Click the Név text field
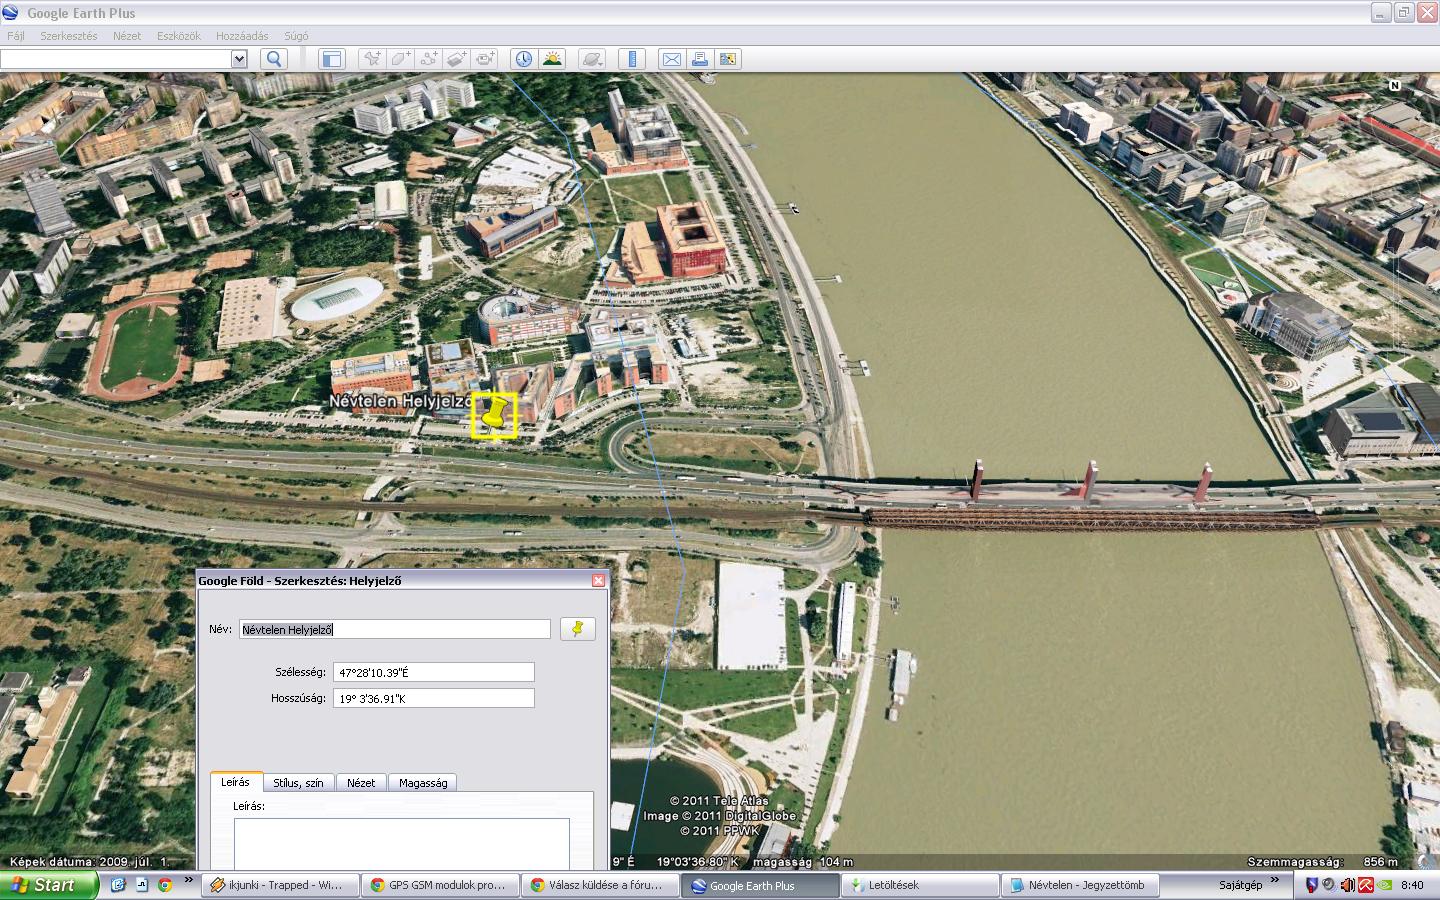Viewport: 1440px width, 900px height. (395, 629)
